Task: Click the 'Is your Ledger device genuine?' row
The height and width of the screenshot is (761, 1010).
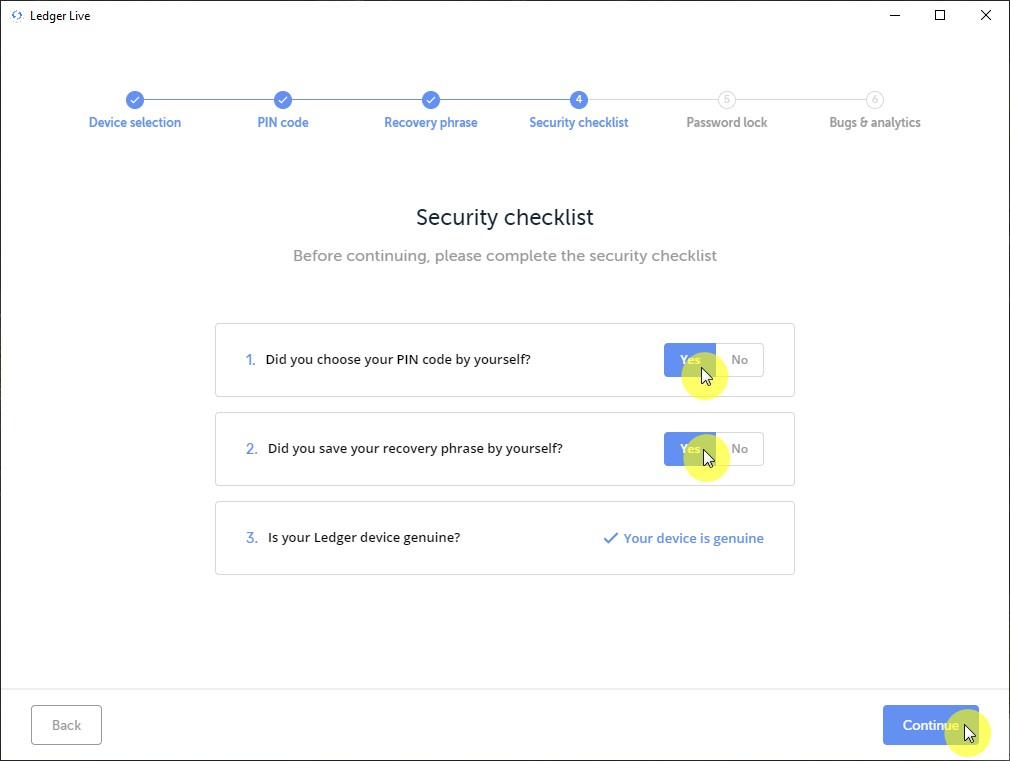Action: [x=364, y=538]
